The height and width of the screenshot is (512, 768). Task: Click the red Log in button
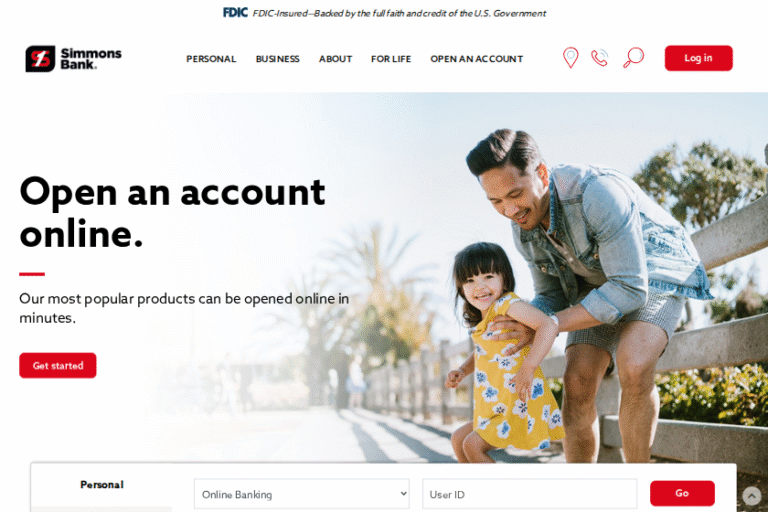point(698,58)
